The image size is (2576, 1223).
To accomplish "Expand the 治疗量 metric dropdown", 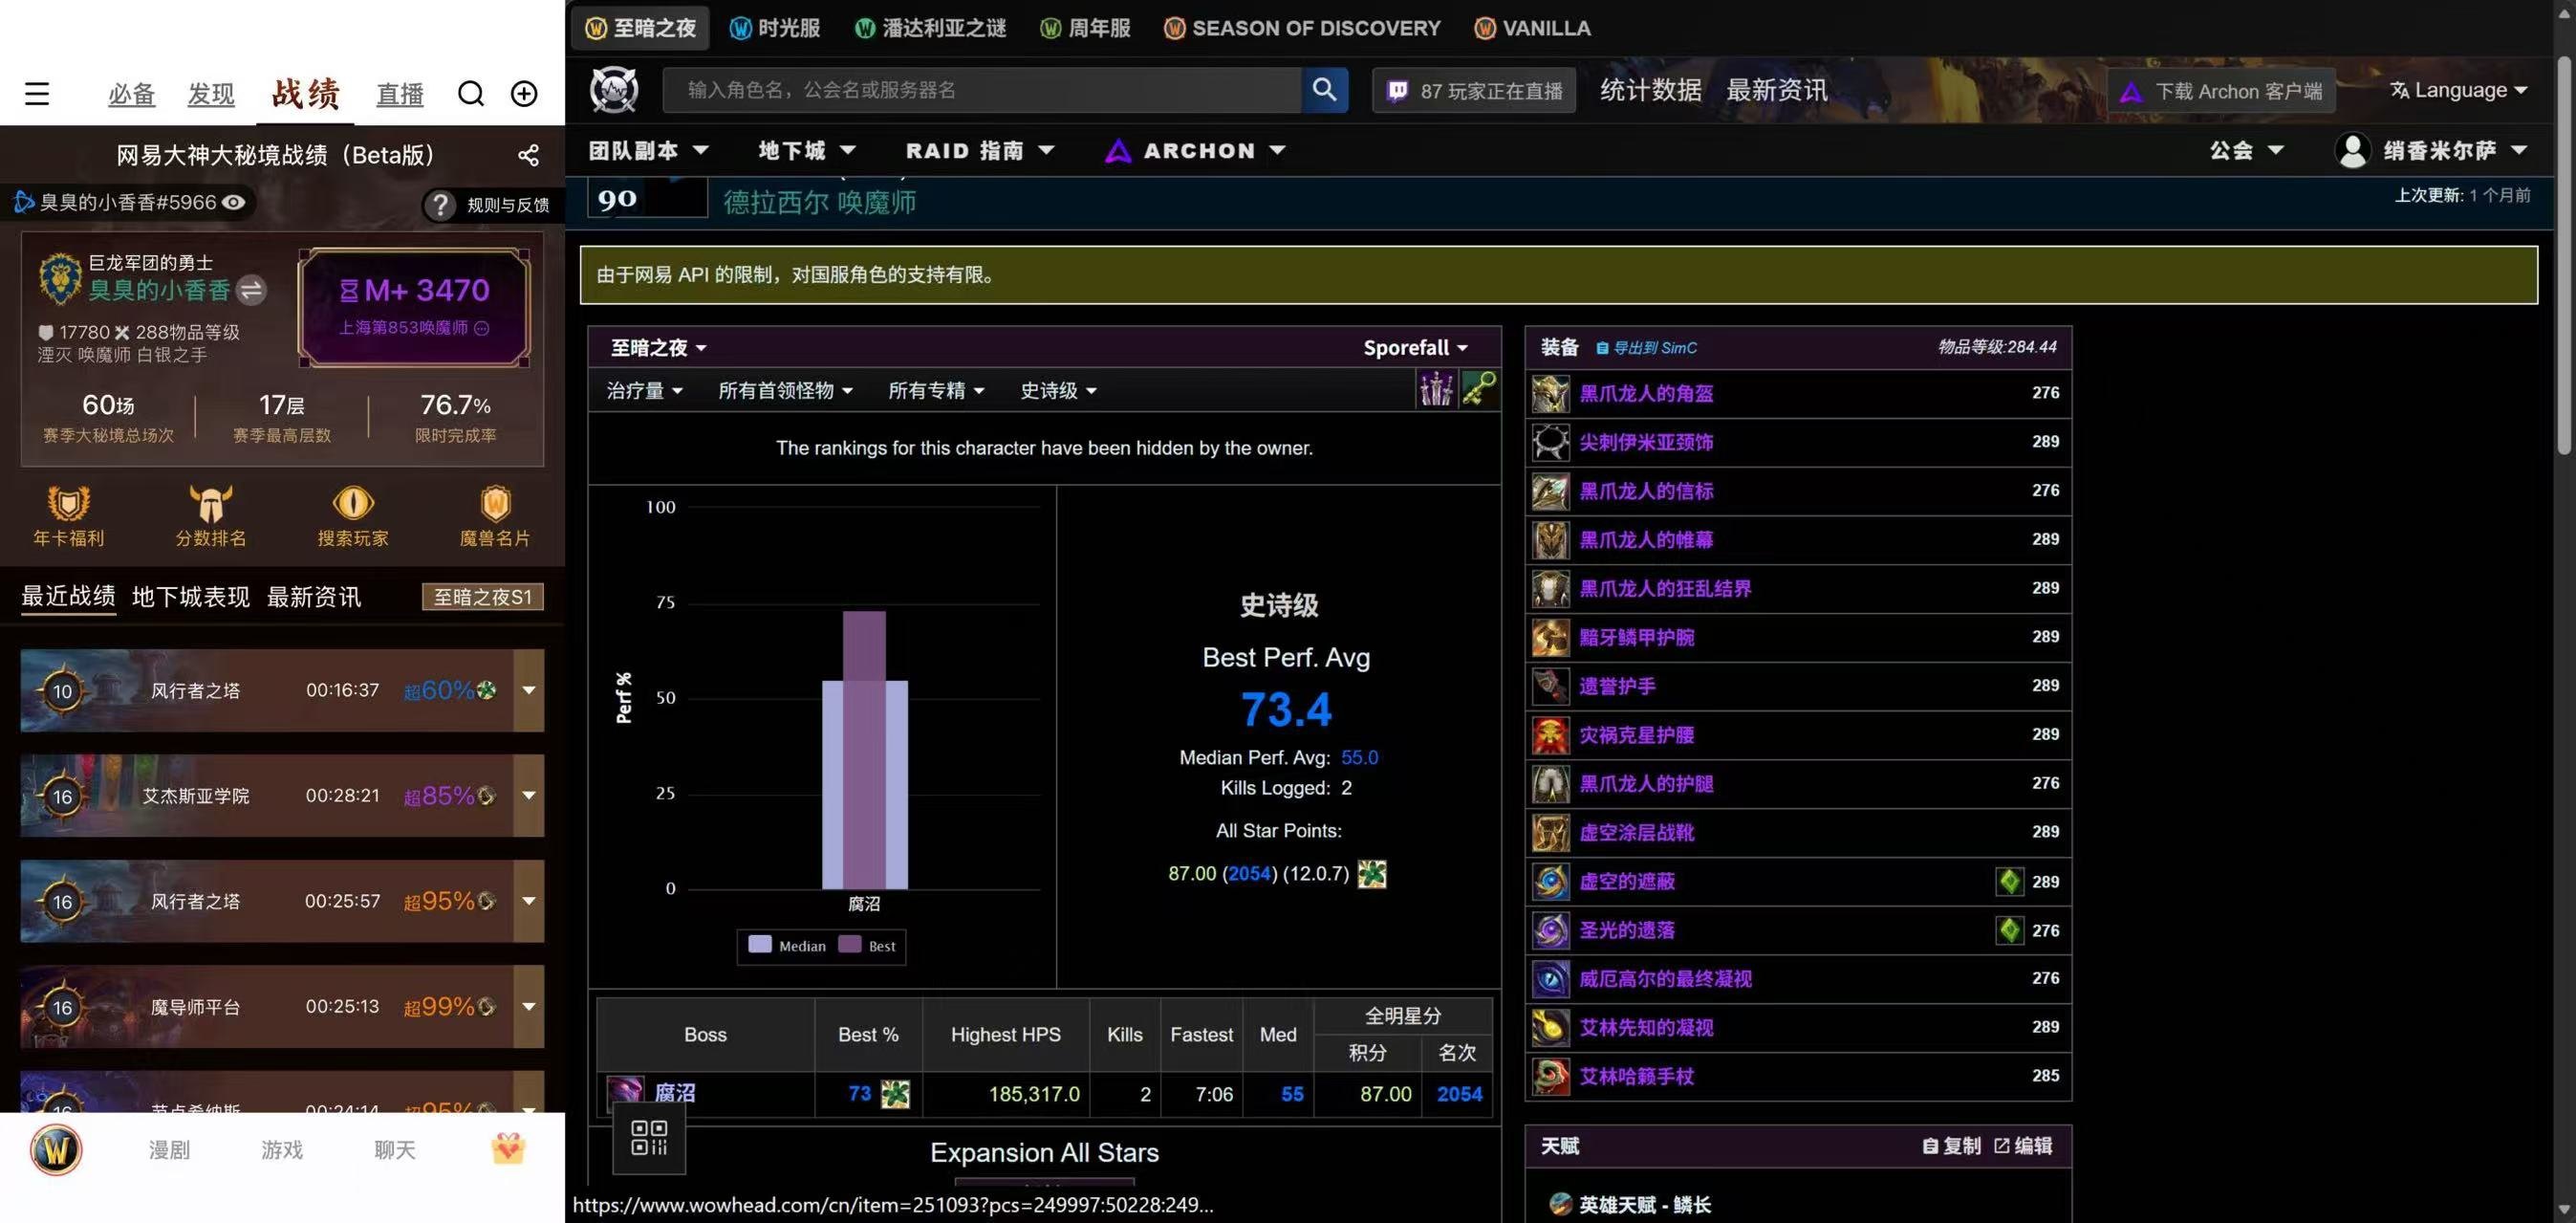I will (644, 391).
